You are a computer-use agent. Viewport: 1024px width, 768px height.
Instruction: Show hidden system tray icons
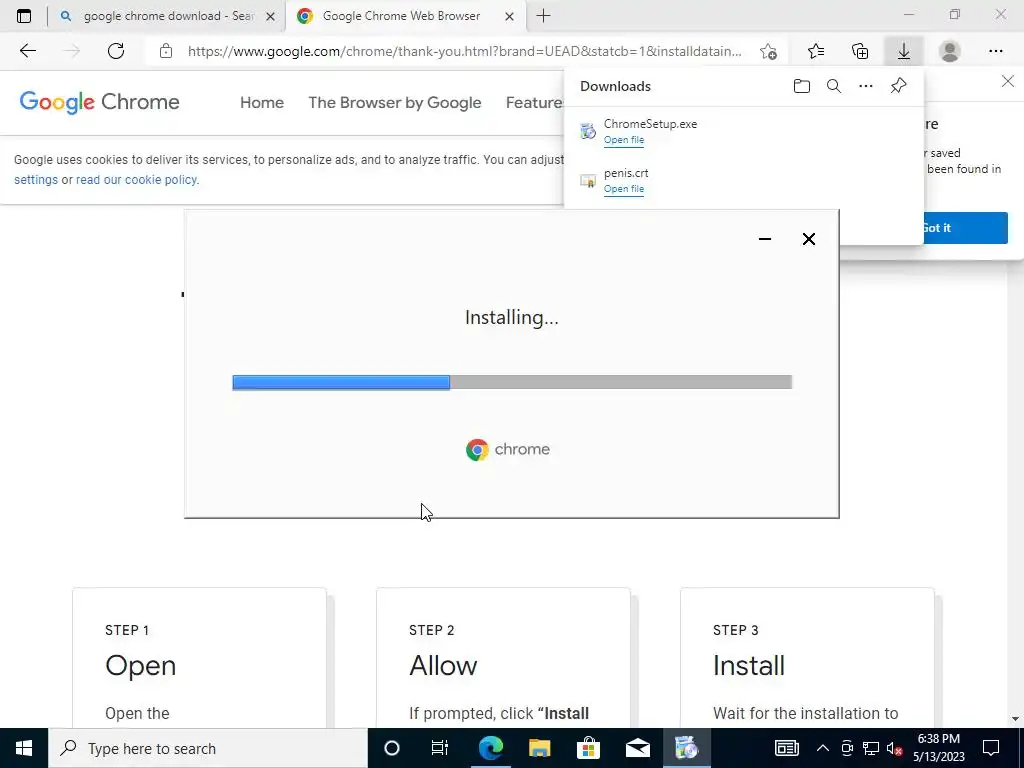(x=823, y=748)
